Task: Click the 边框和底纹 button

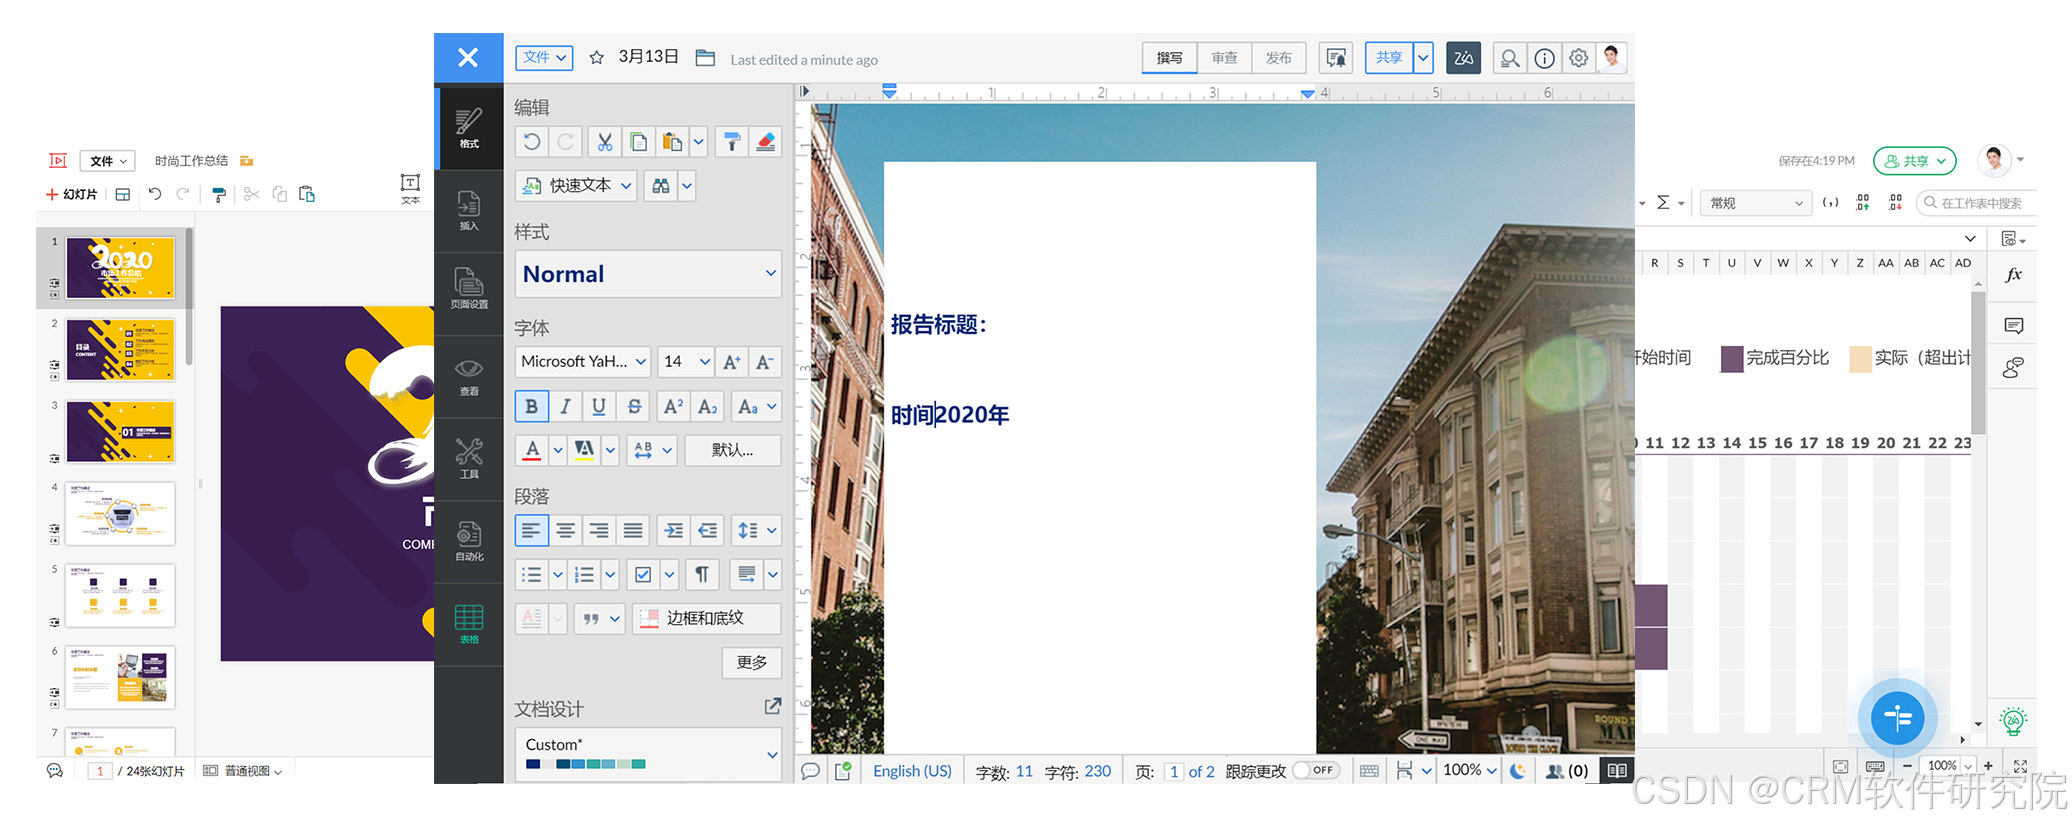Action: coord(706,618)
